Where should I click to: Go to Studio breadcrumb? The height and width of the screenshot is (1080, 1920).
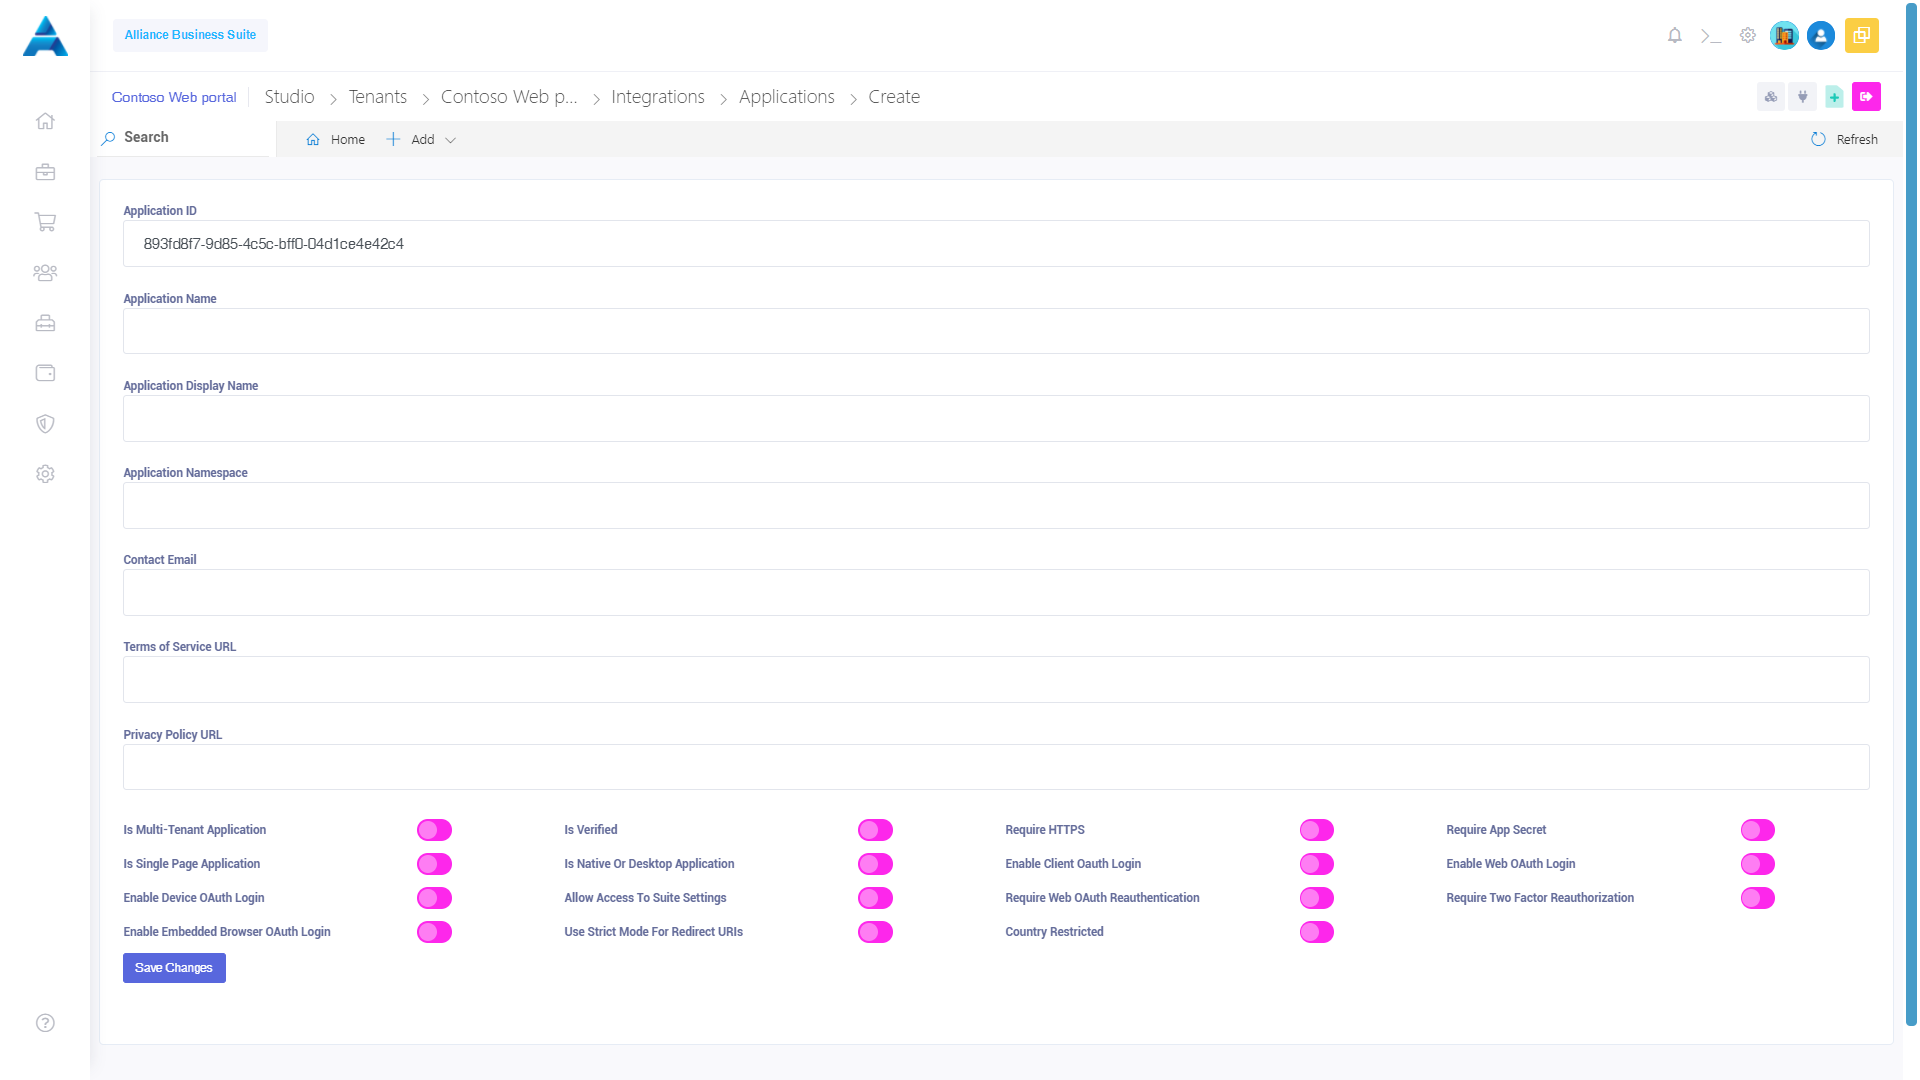tap(289, 97)
